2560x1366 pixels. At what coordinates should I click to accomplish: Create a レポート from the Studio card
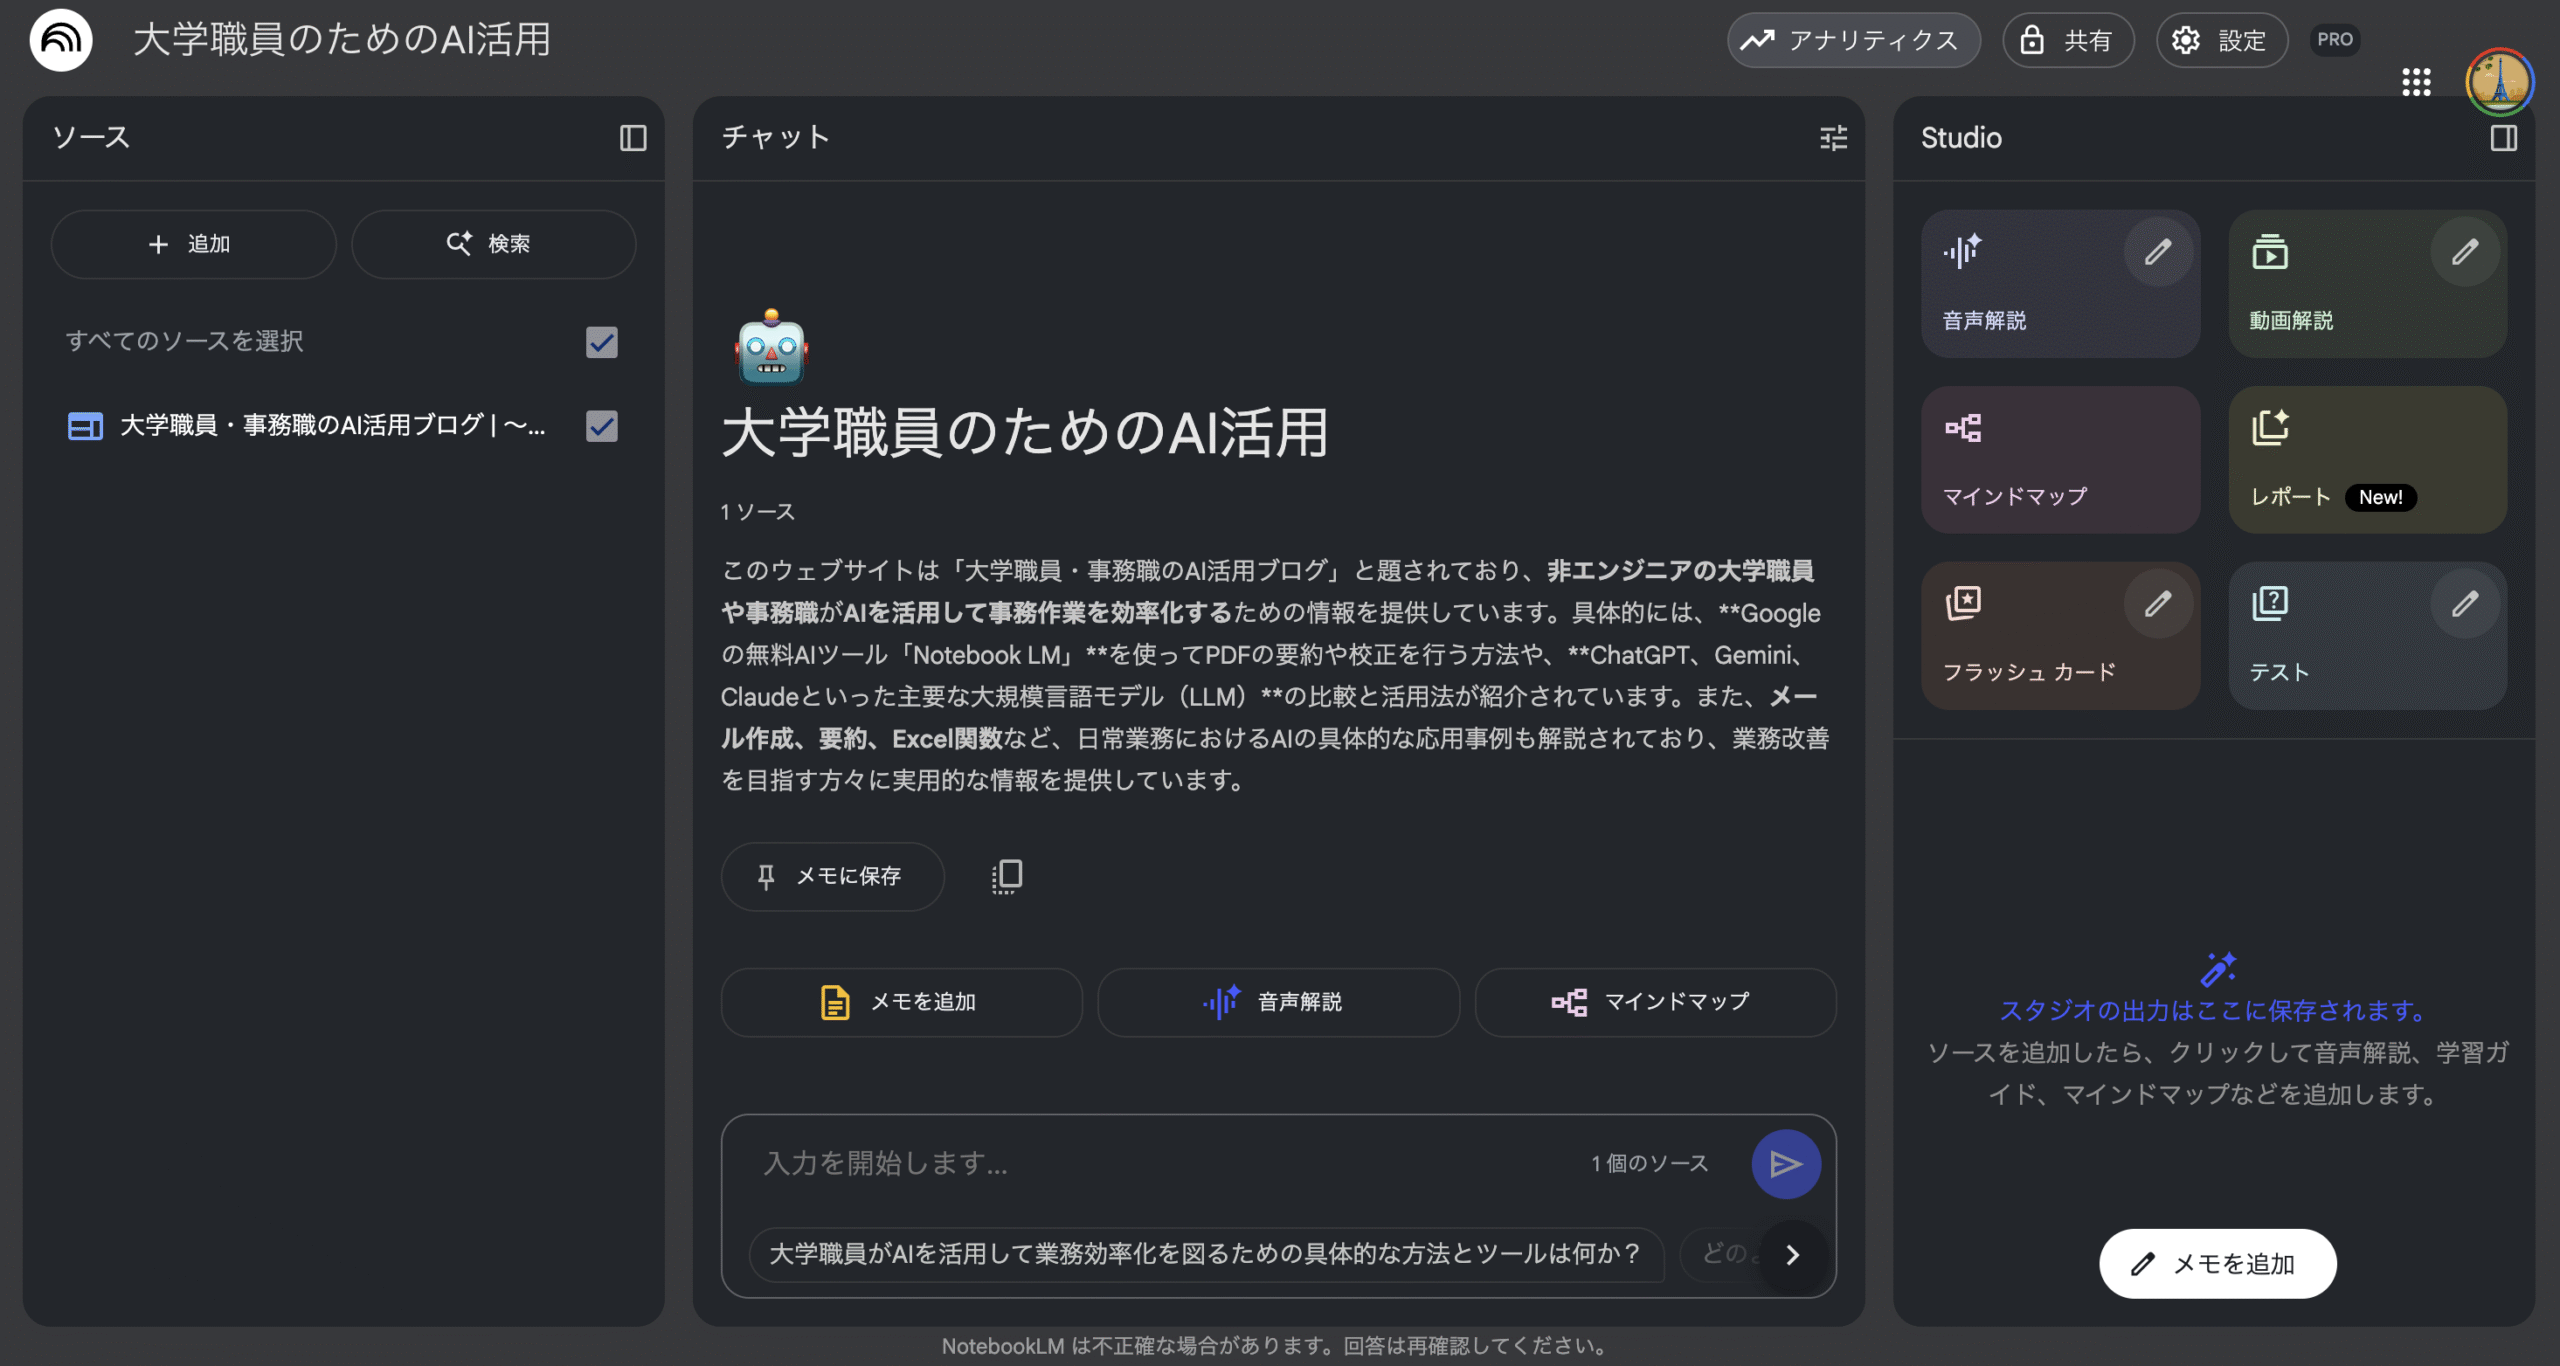[x=2367, y=460]
